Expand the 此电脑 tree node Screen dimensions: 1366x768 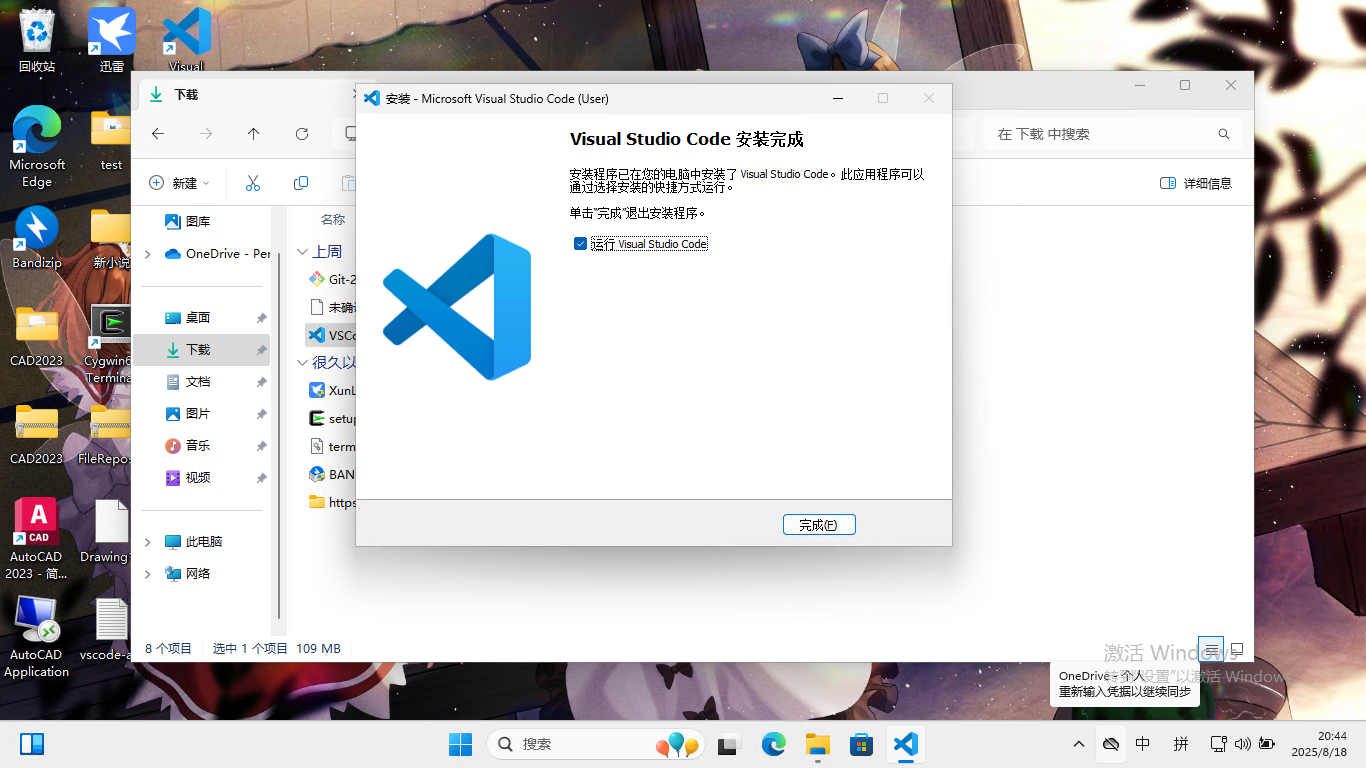[x=148, y=542]
